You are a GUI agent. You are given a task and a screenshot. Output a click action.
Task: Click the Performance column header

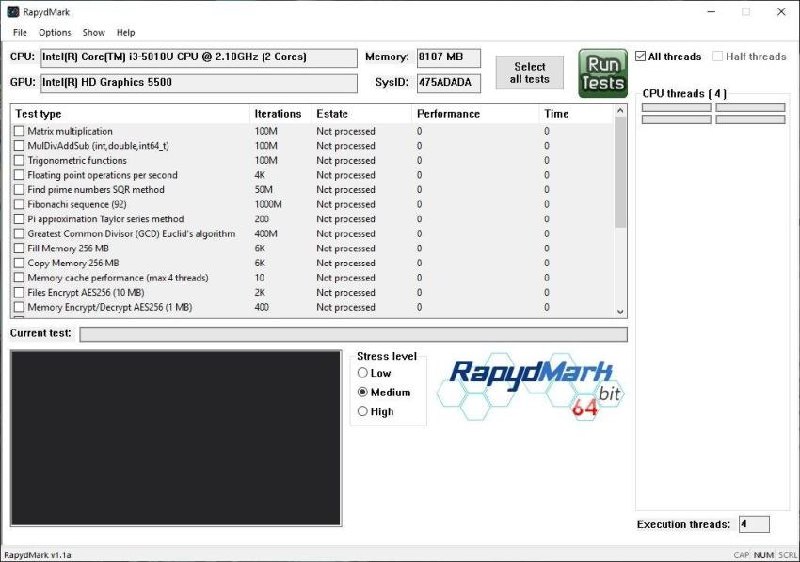coord(475,114)
